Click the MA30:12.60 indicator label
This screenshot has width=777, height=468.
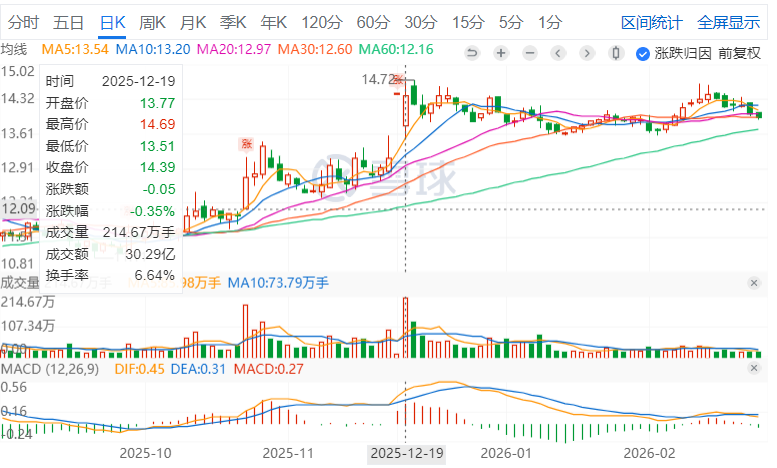pyautogui.click(x=315, y=49)
